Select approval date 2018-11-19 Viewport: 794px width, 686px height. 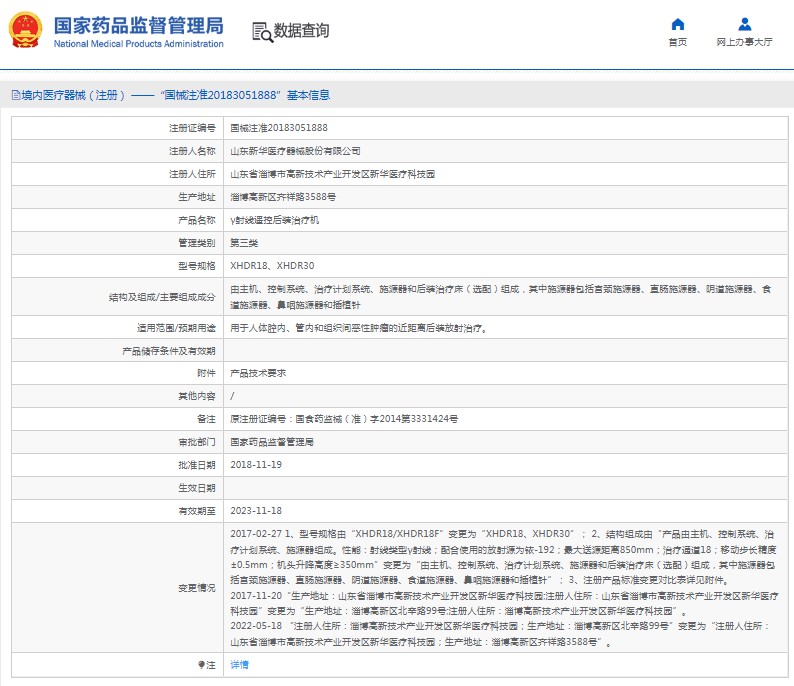click(256, 465)
